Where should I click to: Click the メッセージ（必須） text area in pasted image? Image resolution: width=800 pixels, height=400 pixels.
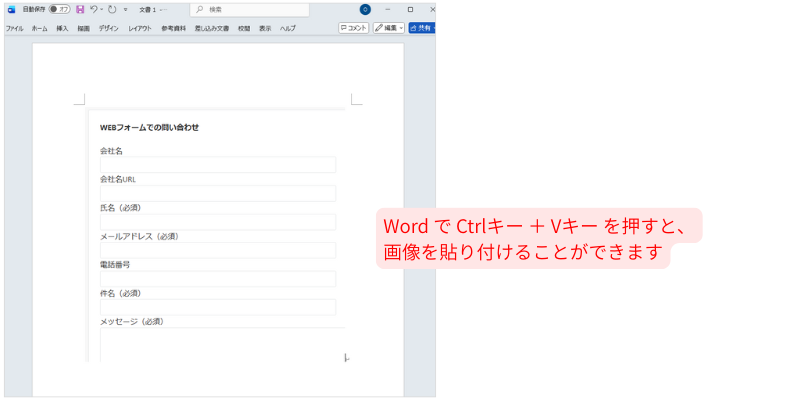[222, 345]
